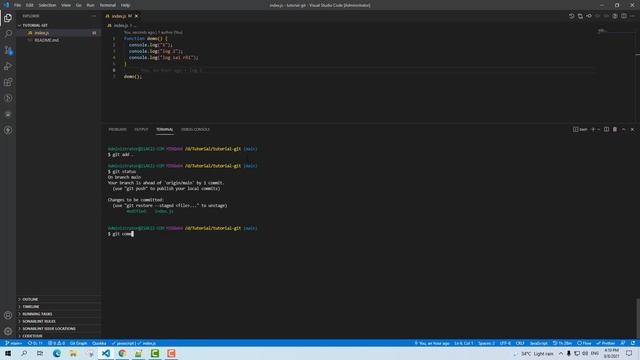Click the feedback icon in status bar

click(623, 343)
